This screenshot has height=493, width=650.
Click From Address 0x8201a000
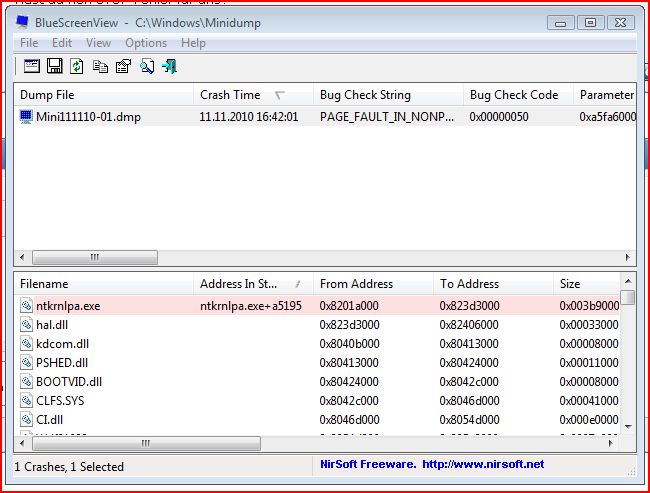[x=349, y=306]
